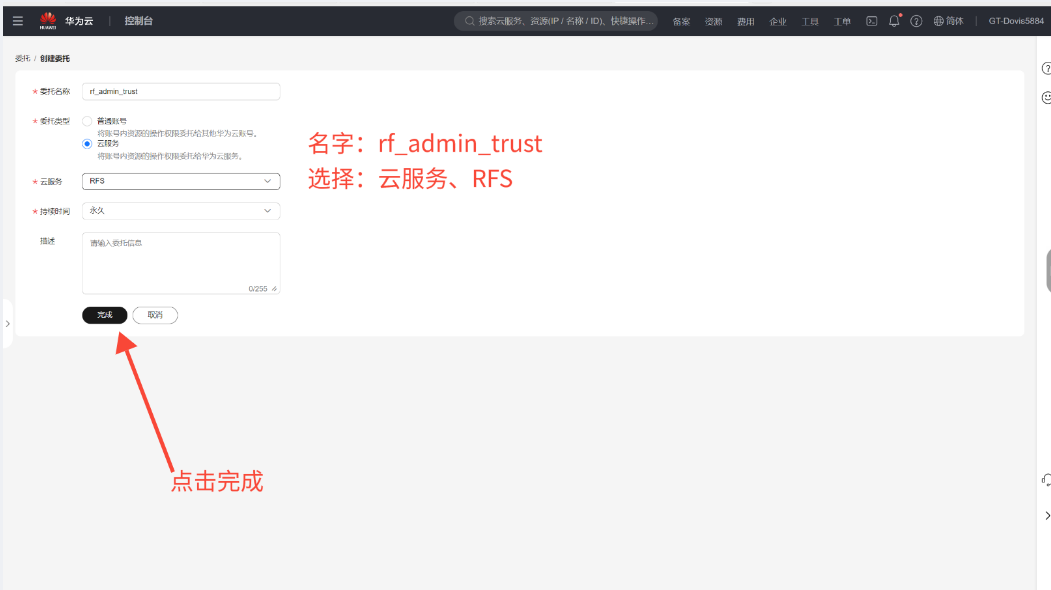The width and height of the screenshot is (1051, 590).
Task: Click the globe language icon
Action: tap(939, 20)
